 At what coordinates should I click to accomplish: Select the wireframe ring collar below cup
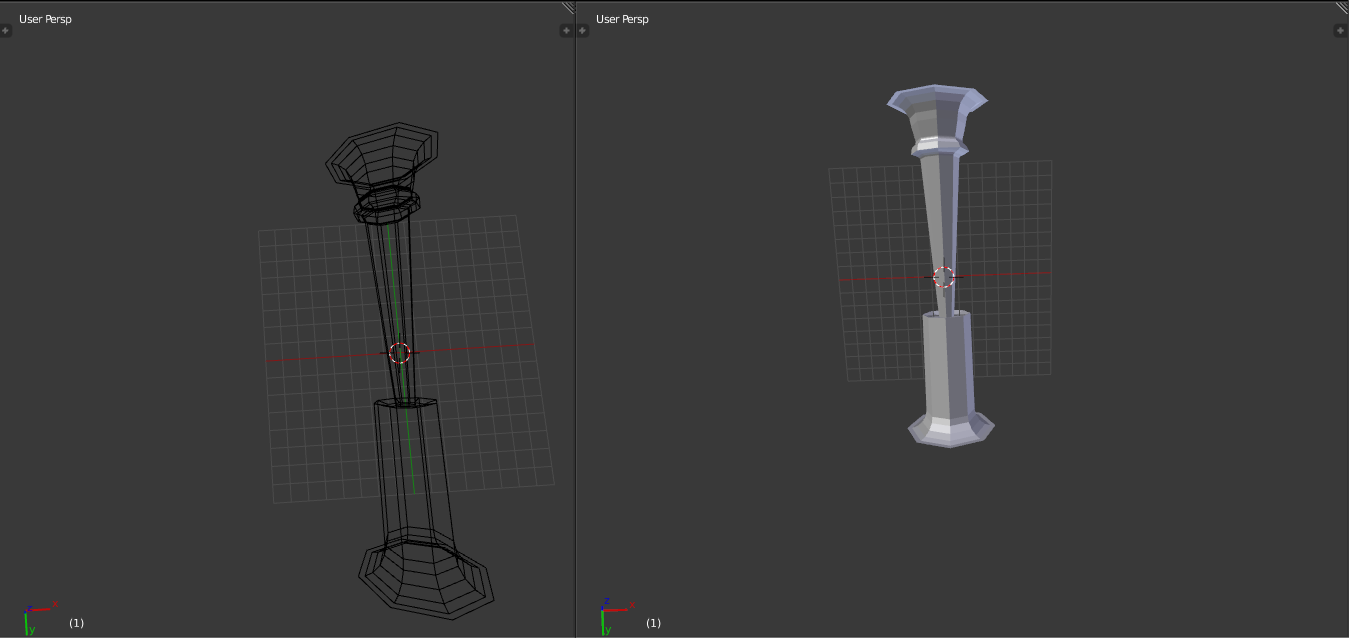coord(387,206)
